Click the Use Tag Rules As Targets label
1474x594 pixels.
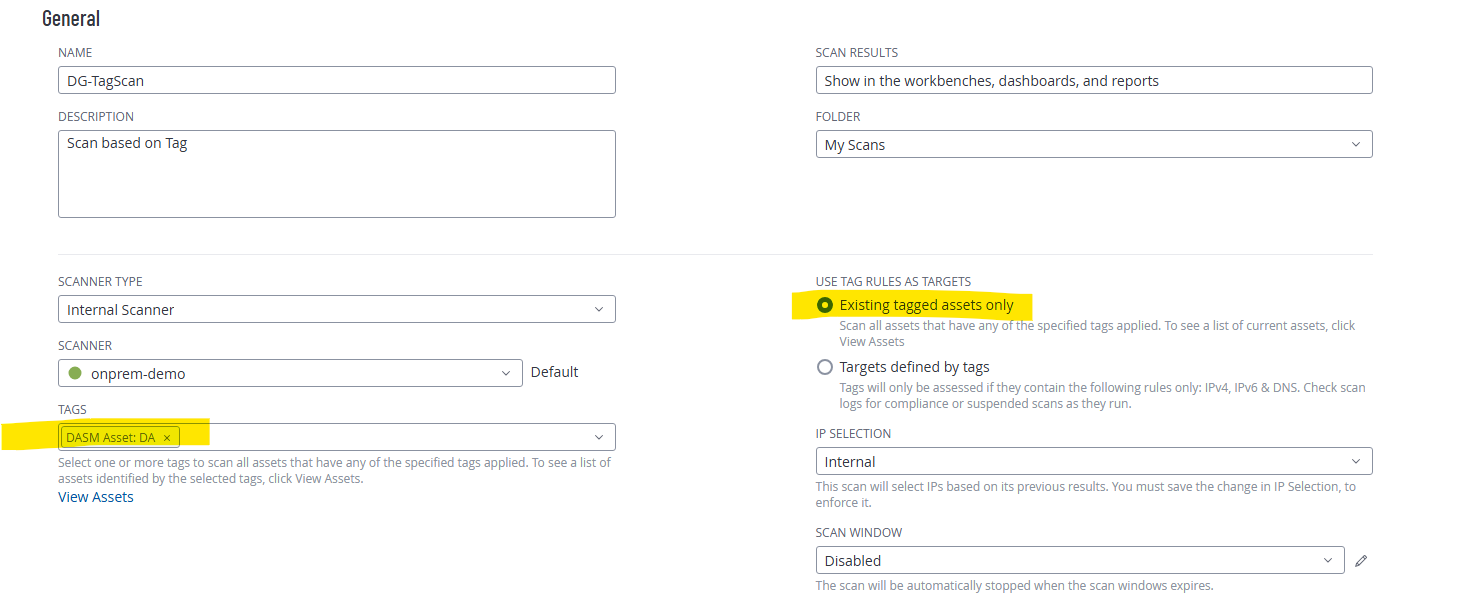(x=893, y=282)
